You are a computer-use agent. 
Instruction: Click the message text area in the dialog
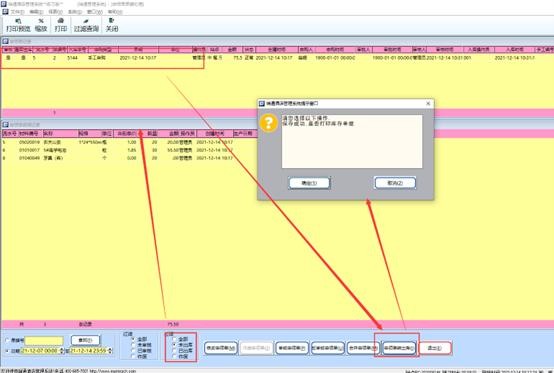click(x=352, y=141)
